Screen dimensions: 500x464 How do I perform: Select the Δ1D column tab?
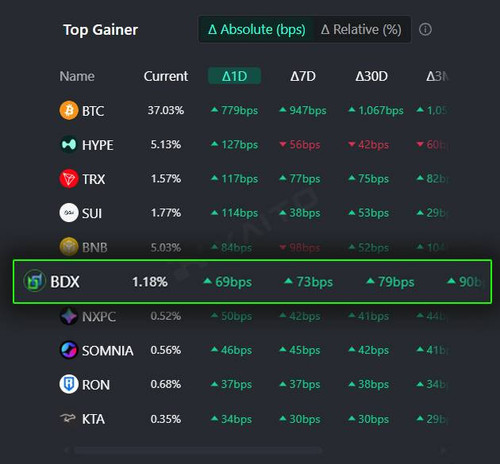pos(234,76)
